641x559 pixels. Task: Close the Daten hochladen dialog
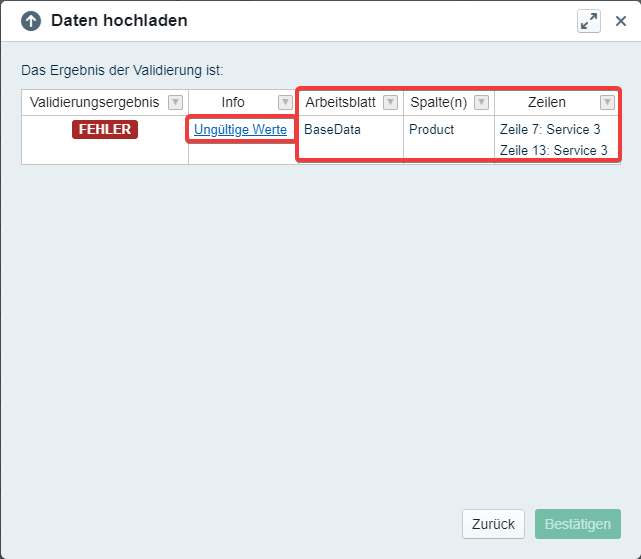tap(620, 21)
